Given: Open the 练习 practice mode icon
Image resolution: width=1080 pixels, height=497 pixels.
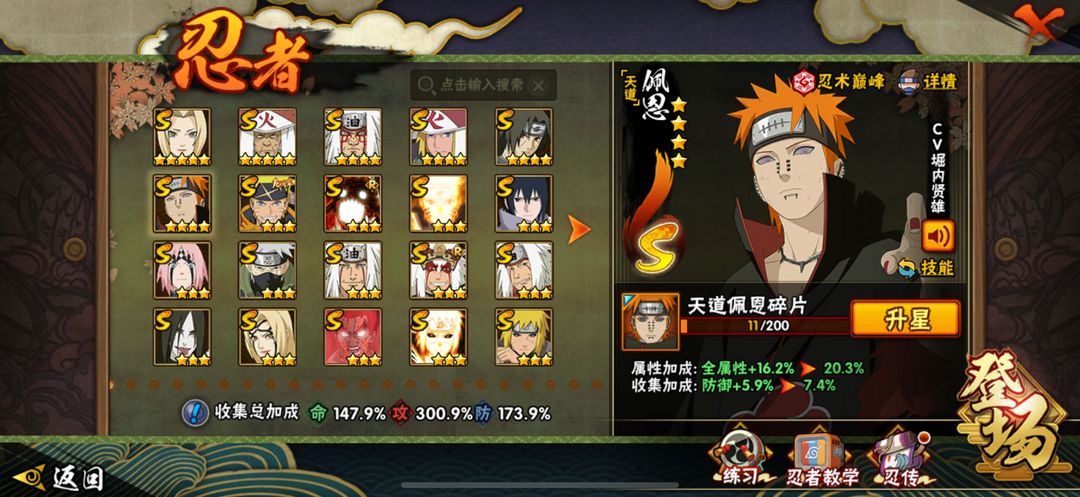Looking at the screenshot, I should point(740,458).
